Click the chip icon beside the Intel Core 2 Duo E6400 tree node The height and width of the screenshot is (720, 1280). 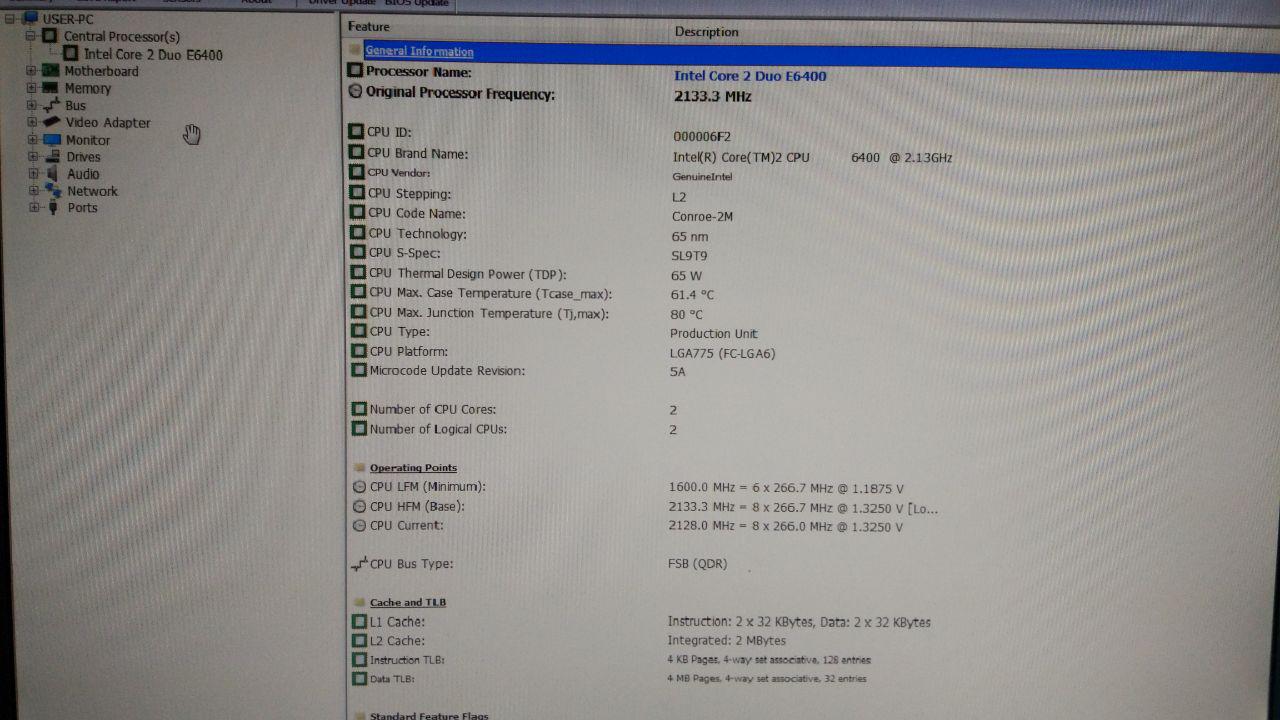(x=71, y=54)
